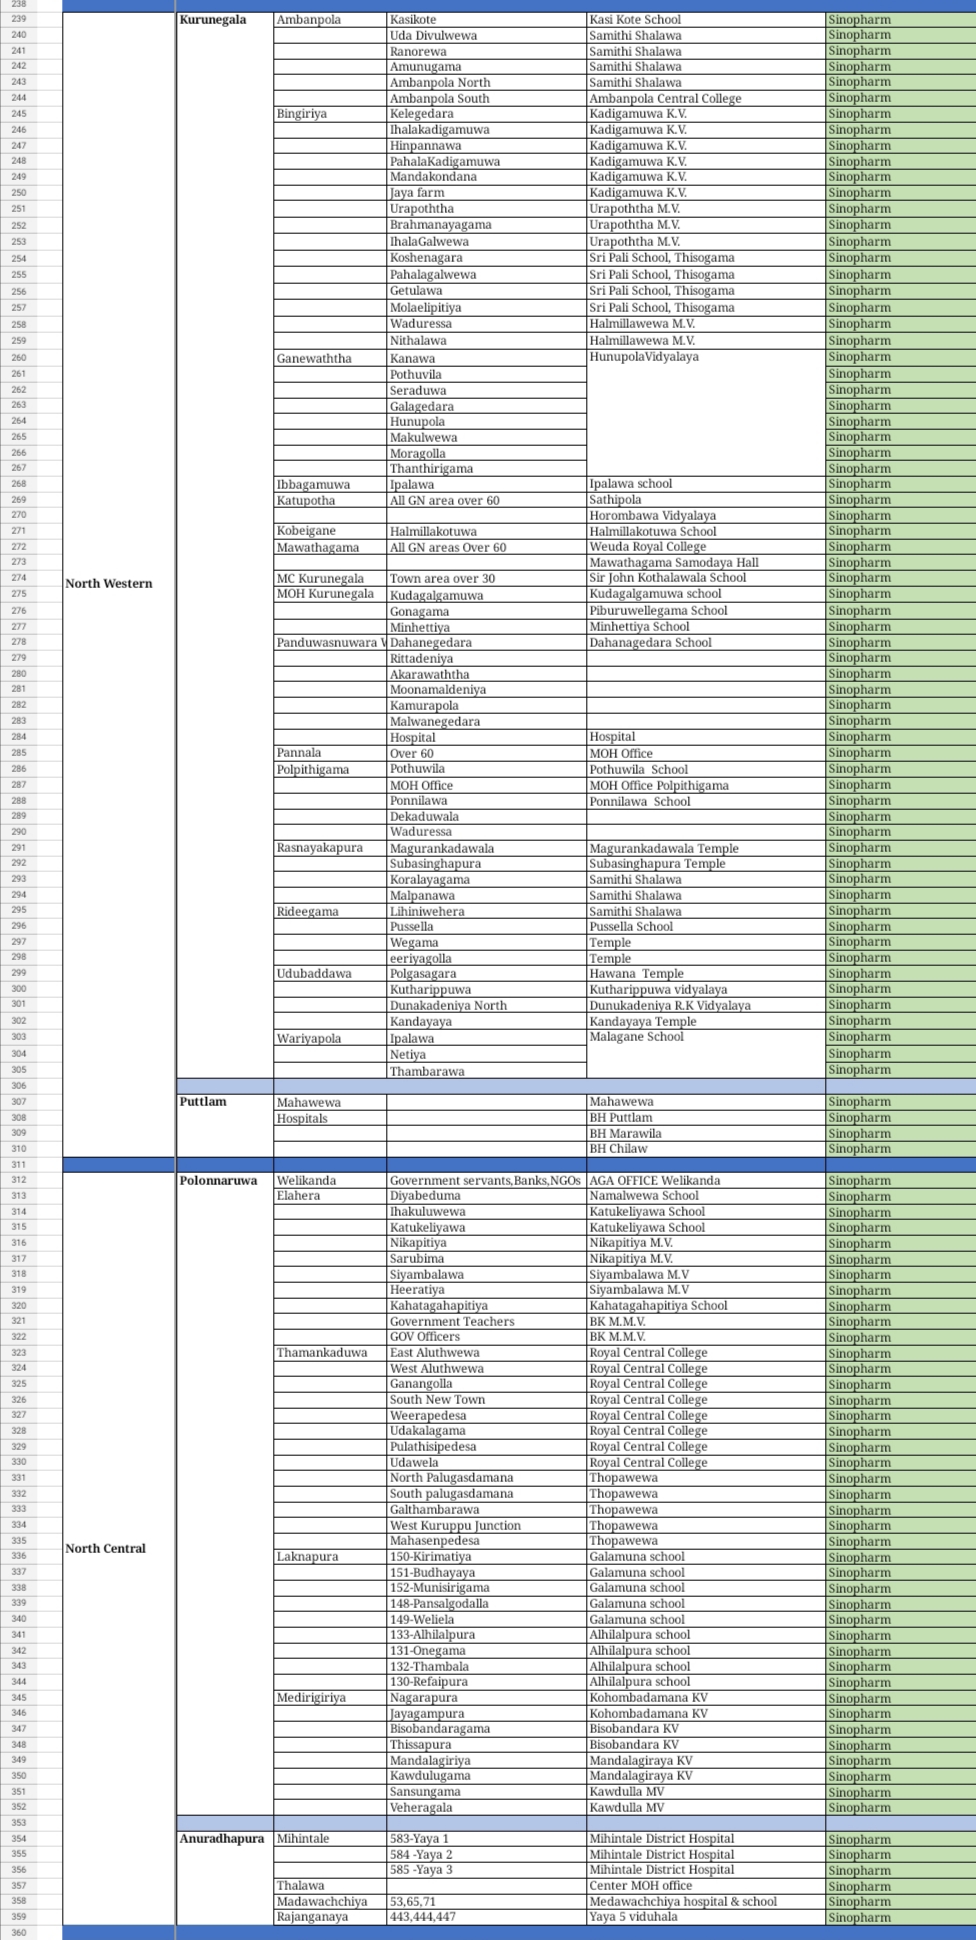The width and height of the screenshot is (976, 1940).
Task: Click the Jaya farm cell
Action: point(487,192)
